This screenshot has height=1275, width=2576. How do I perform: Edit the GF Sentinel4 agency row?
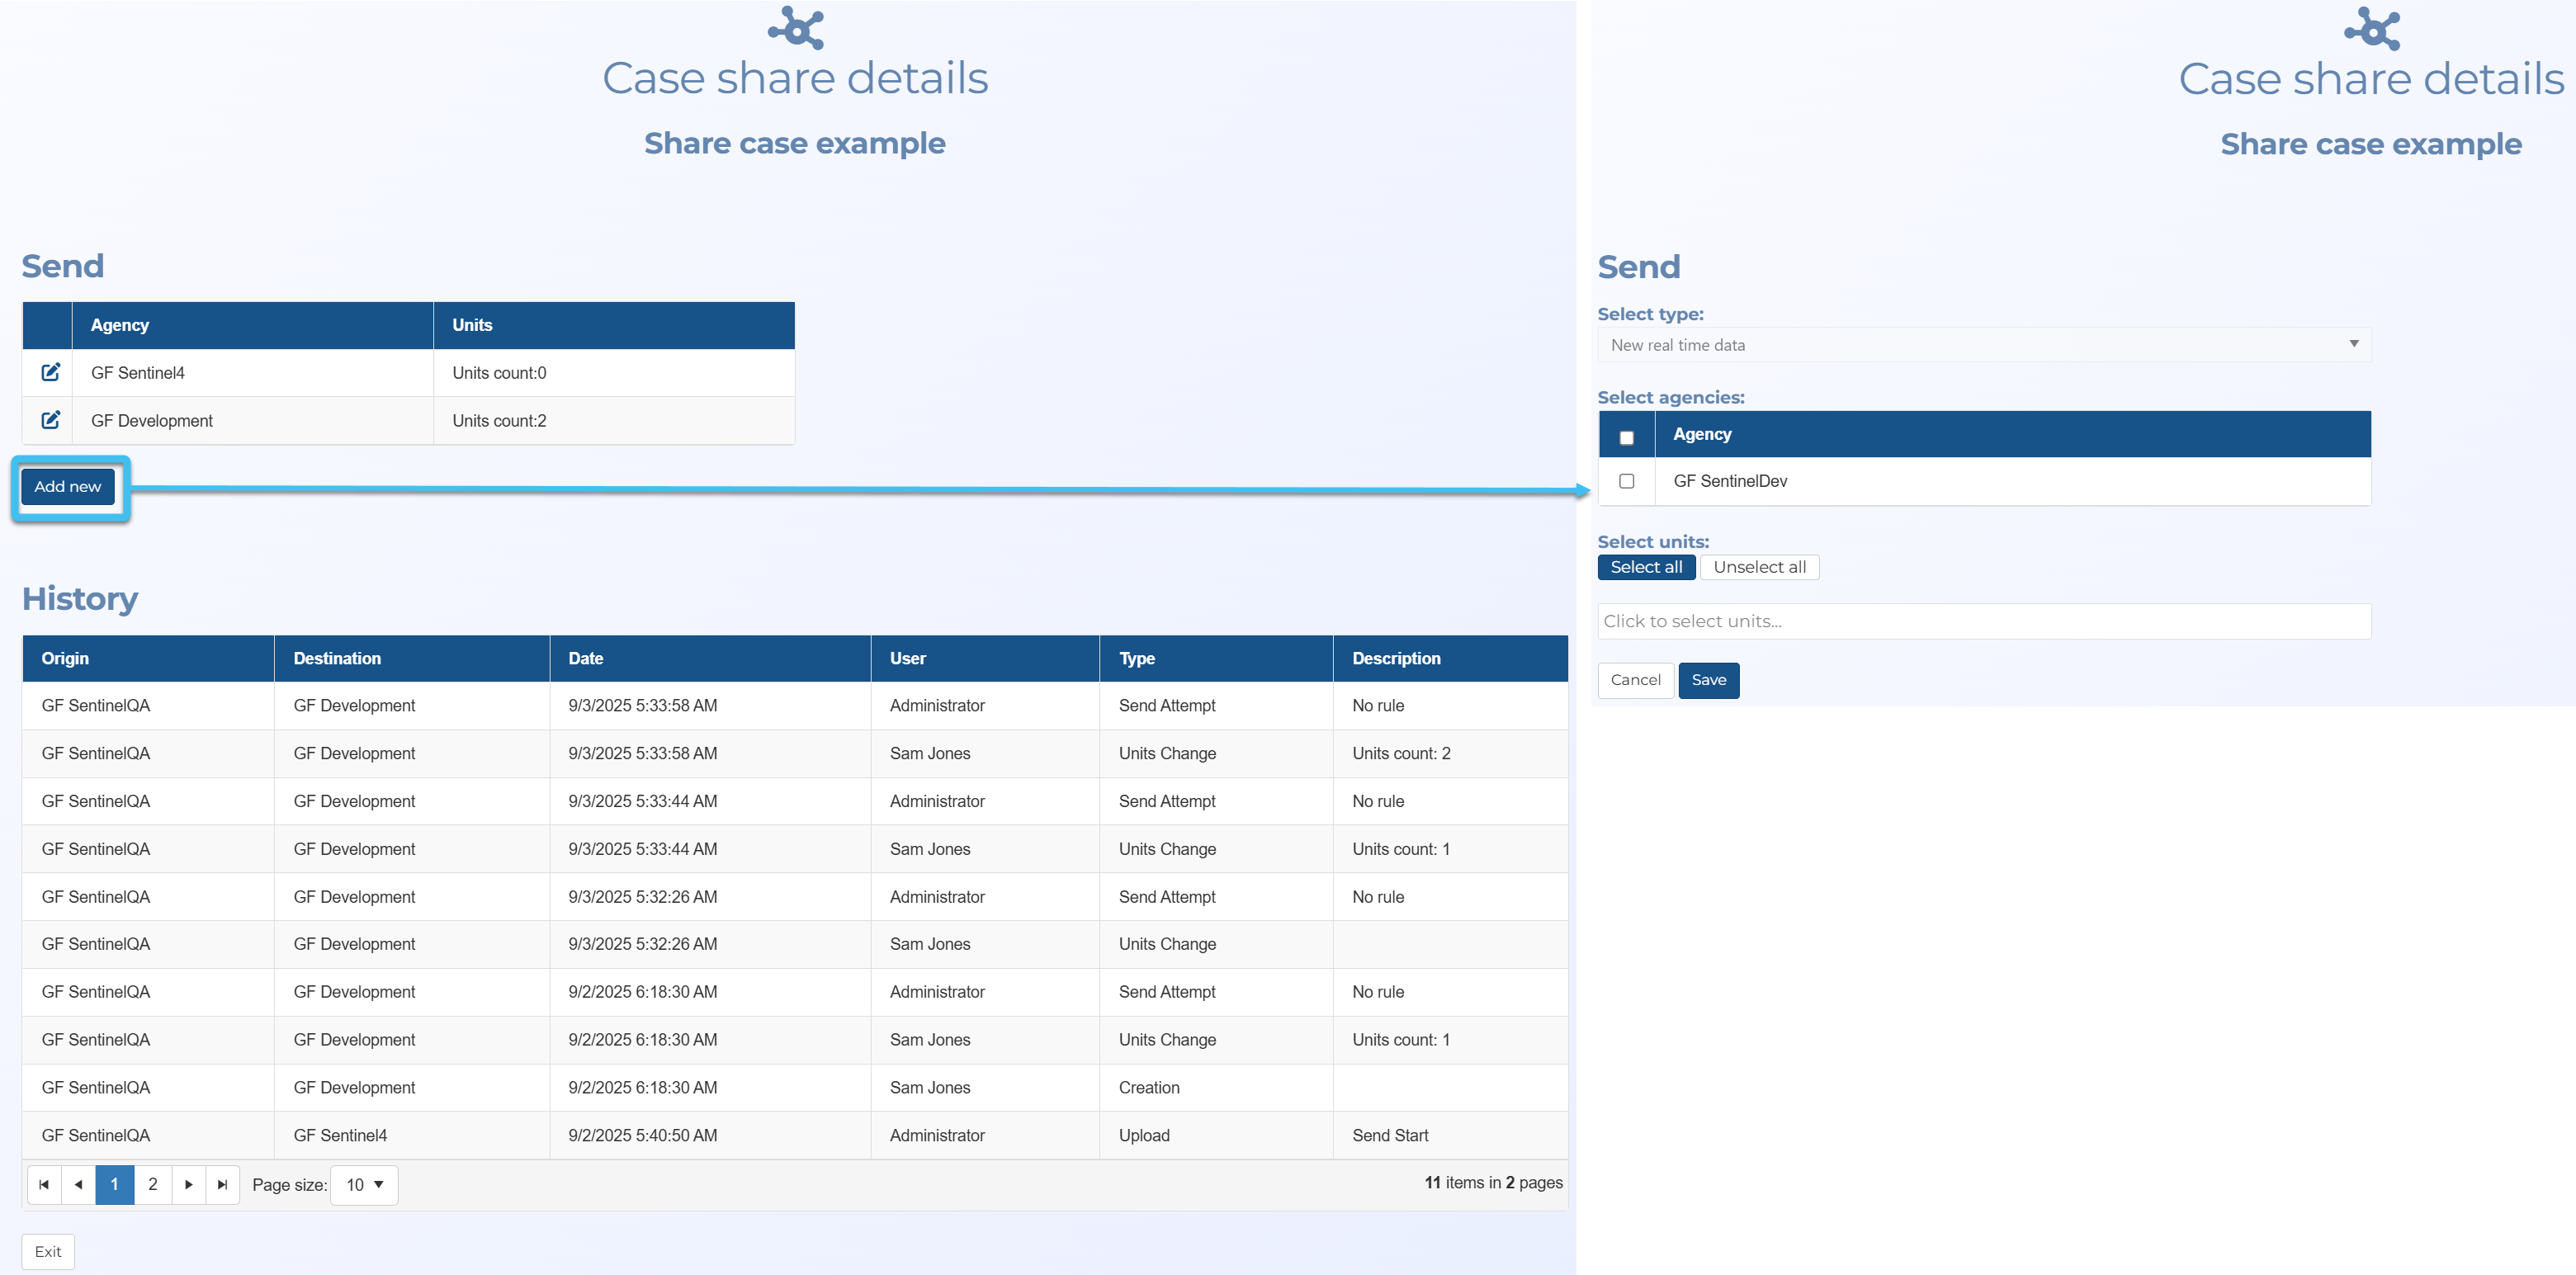(x=50, y=372)
